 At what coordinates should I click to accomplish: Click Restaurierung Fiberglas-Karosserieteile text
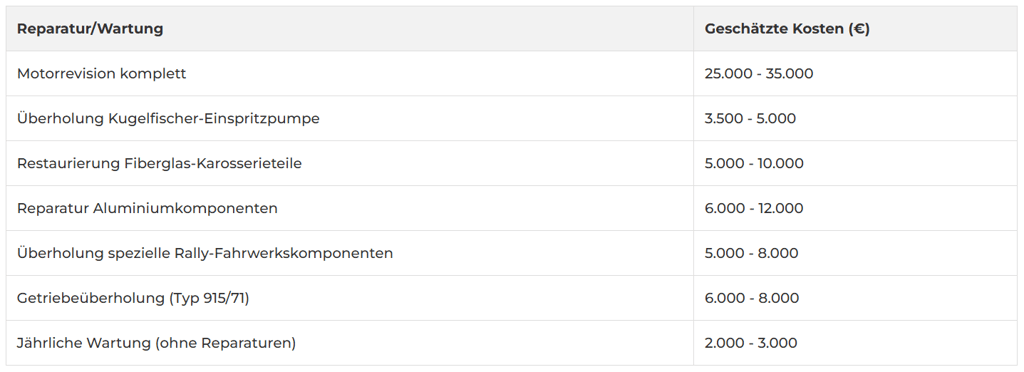(x=159, y=163)
